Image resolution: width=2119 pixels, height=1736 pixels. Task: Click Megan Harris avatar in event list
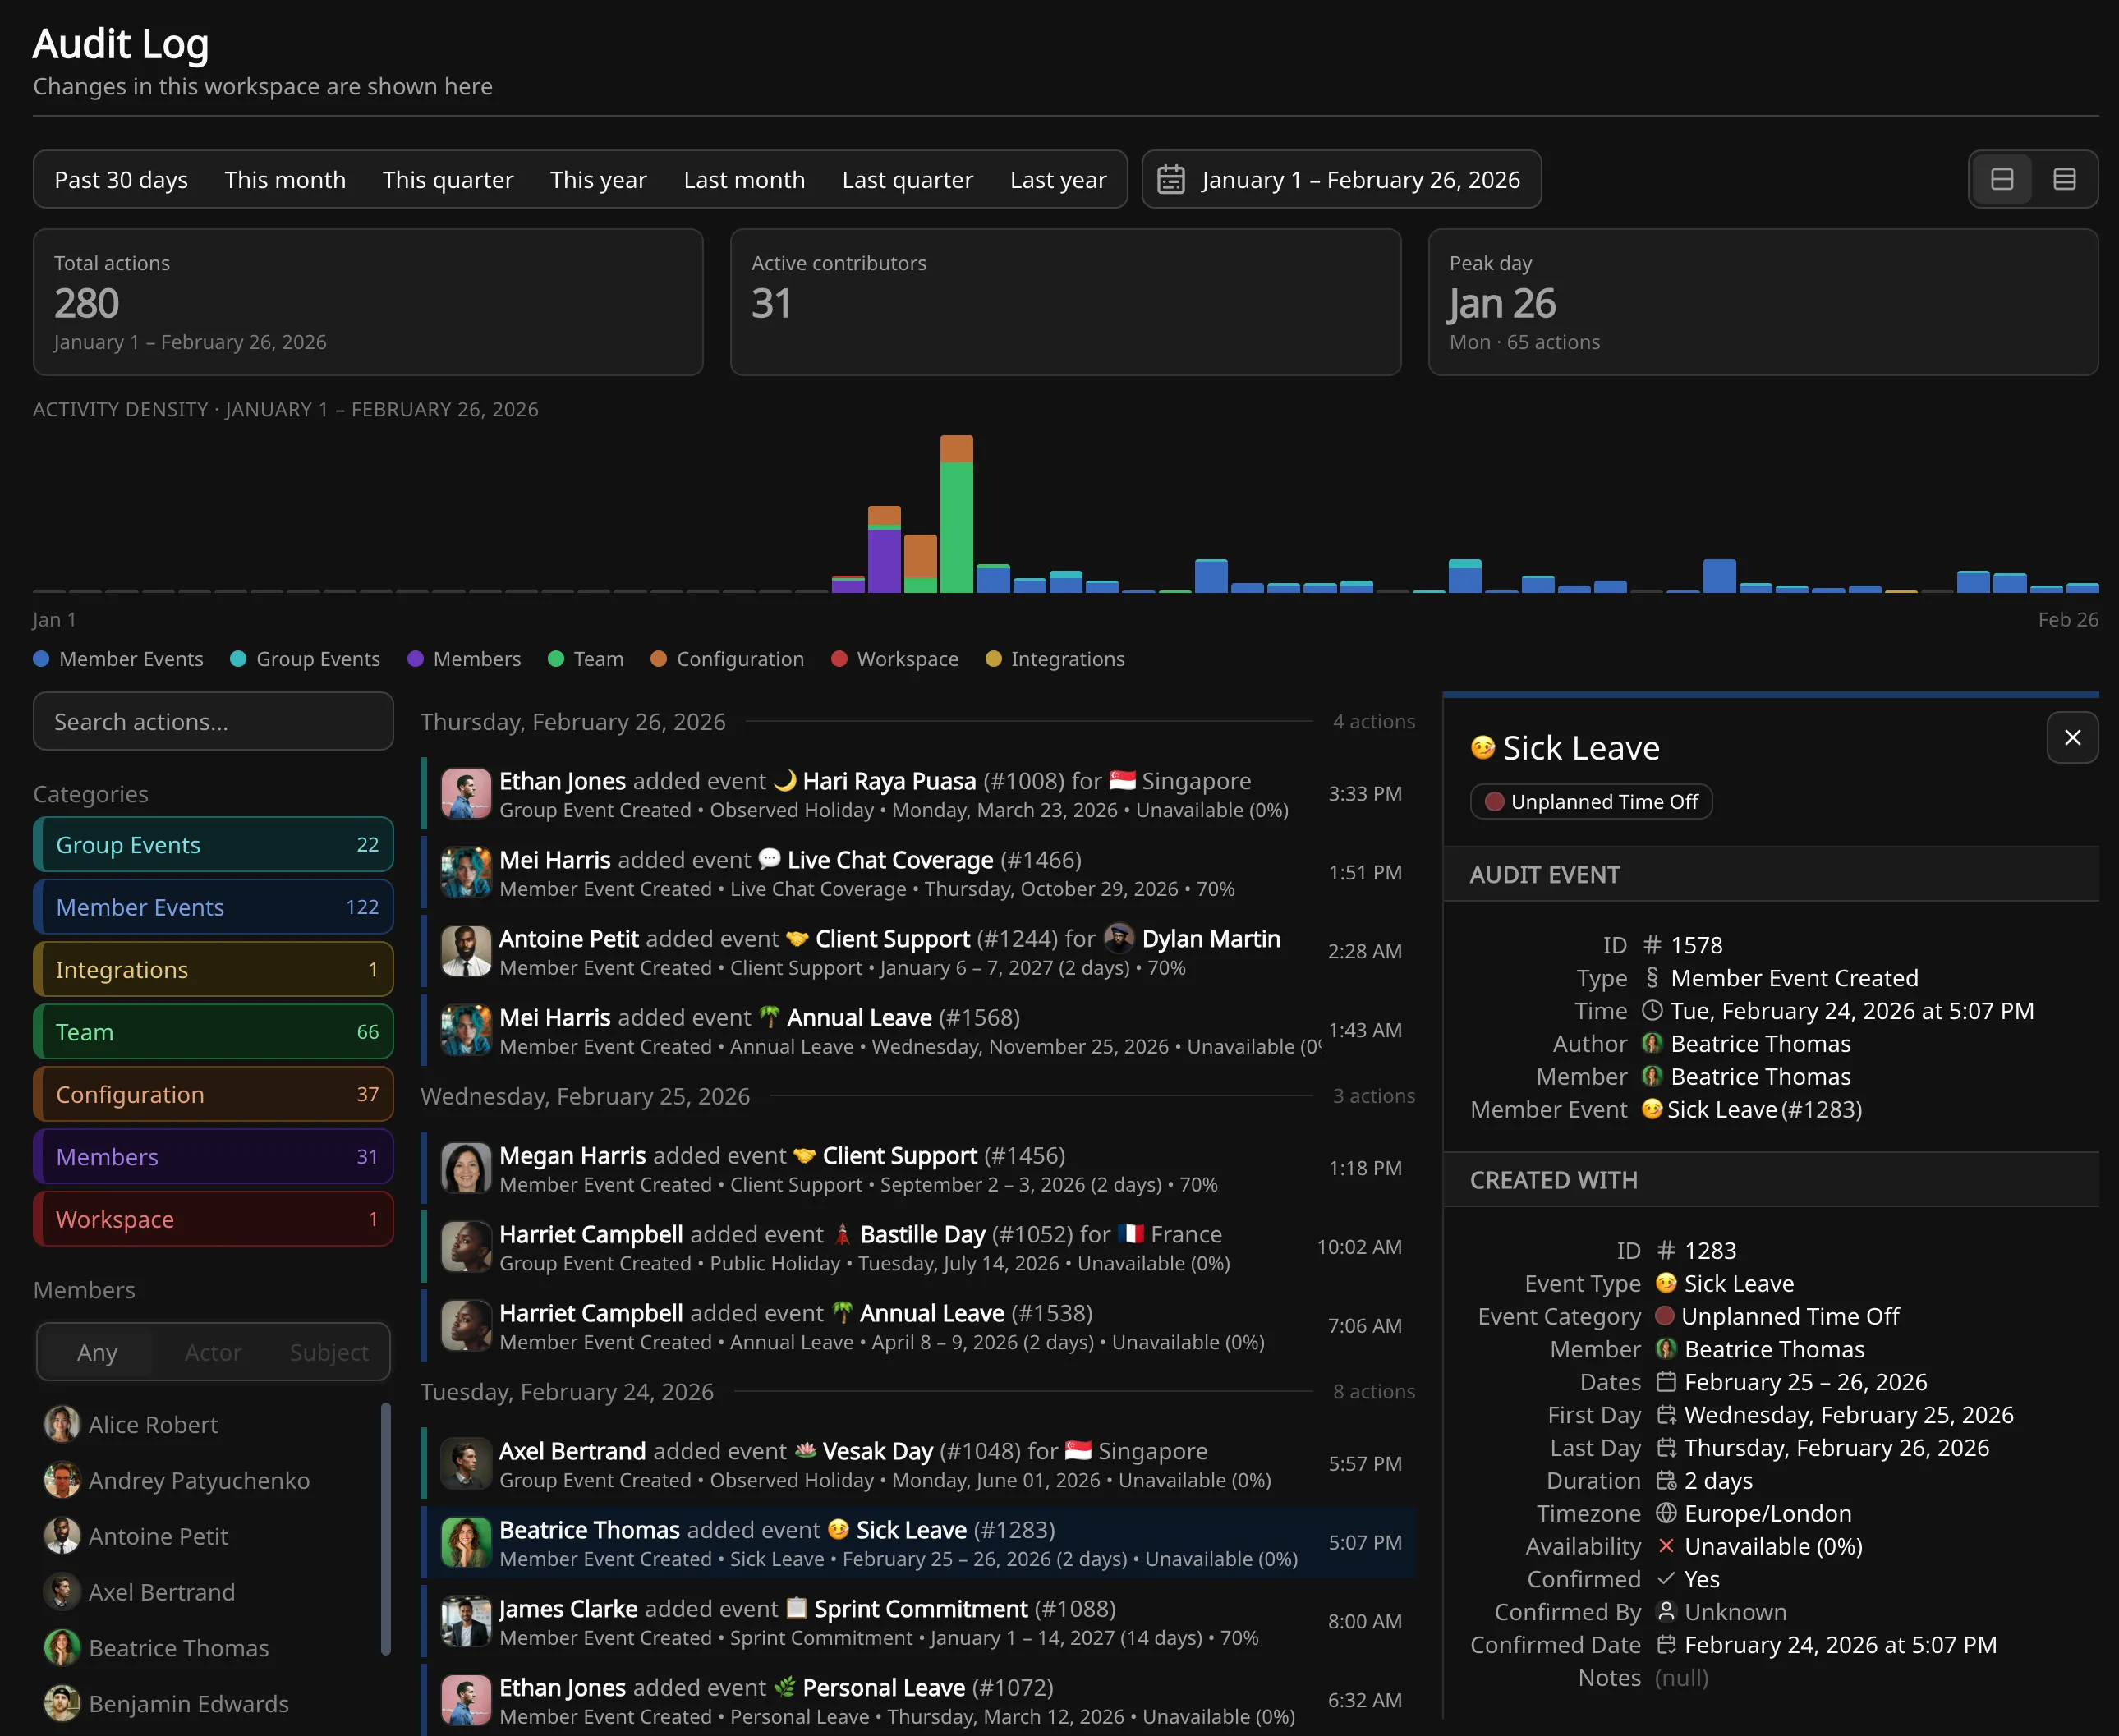(x=466, y=1167)
